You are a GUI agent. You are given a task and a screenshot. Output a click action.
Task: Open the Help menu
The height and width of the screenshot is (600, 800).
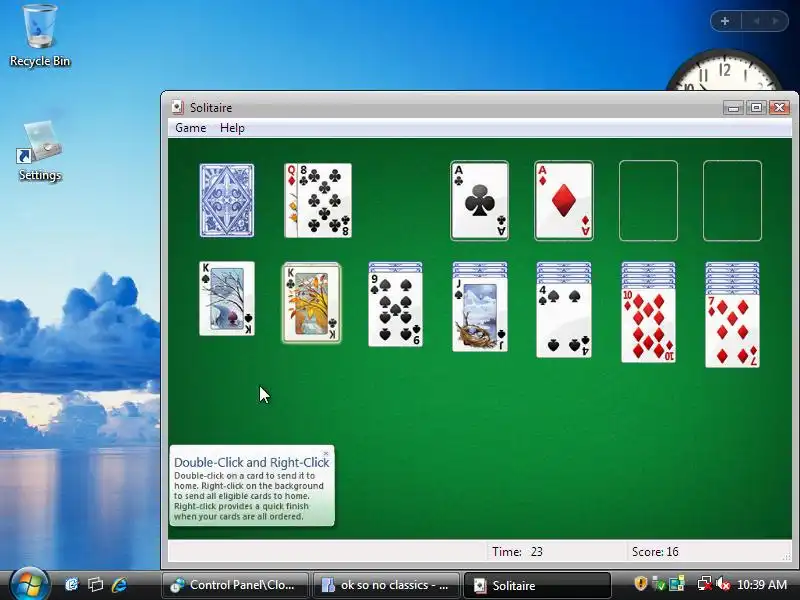click(232, 128)
